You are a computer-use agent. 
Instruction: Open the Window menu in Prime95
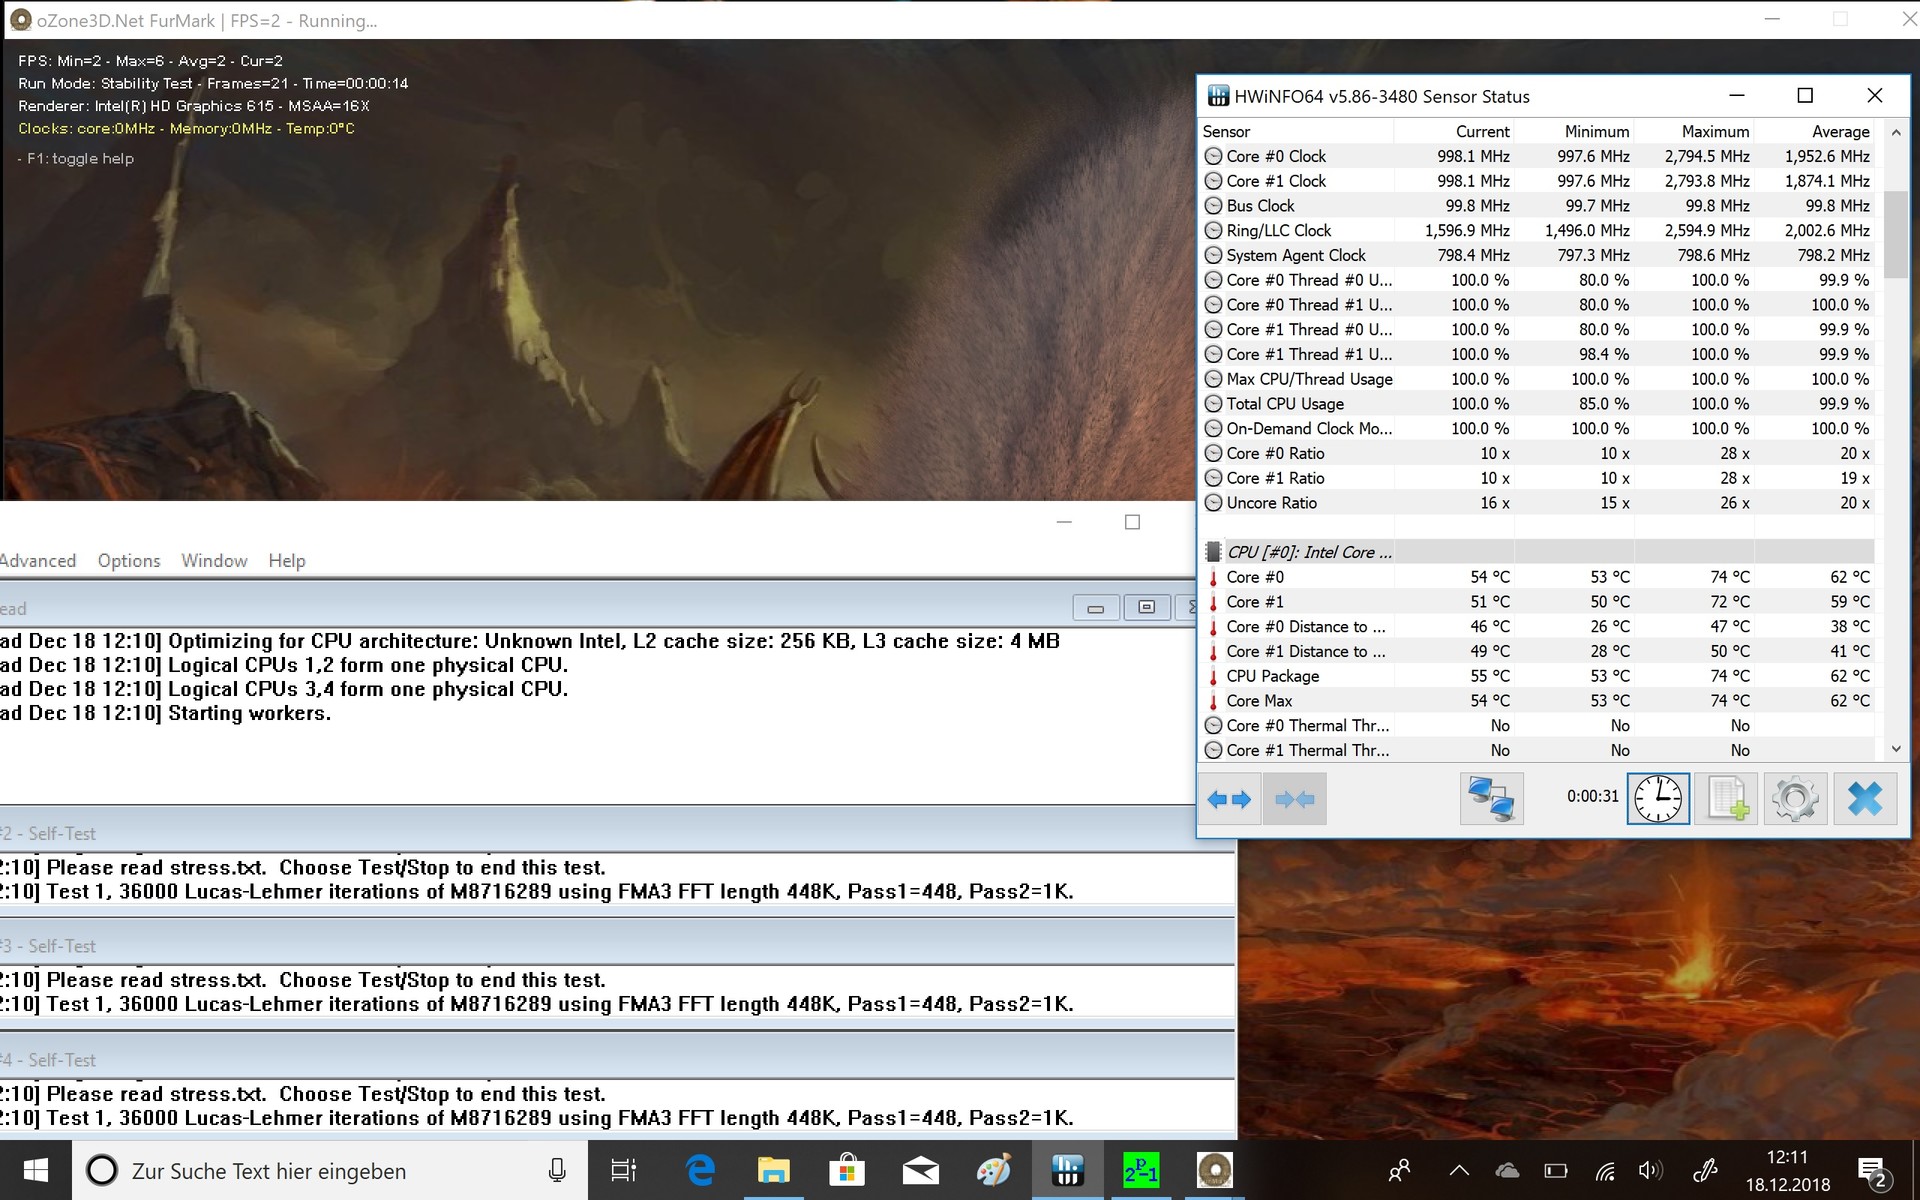(x=214, y=561)
